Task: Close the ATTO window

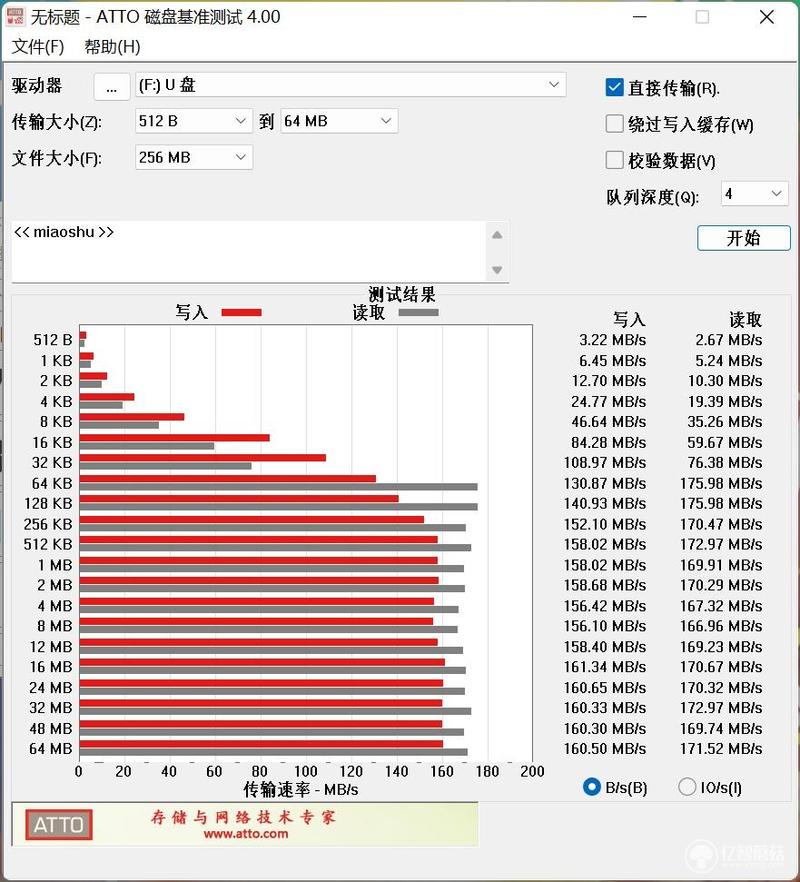Action: coord(766,17)
